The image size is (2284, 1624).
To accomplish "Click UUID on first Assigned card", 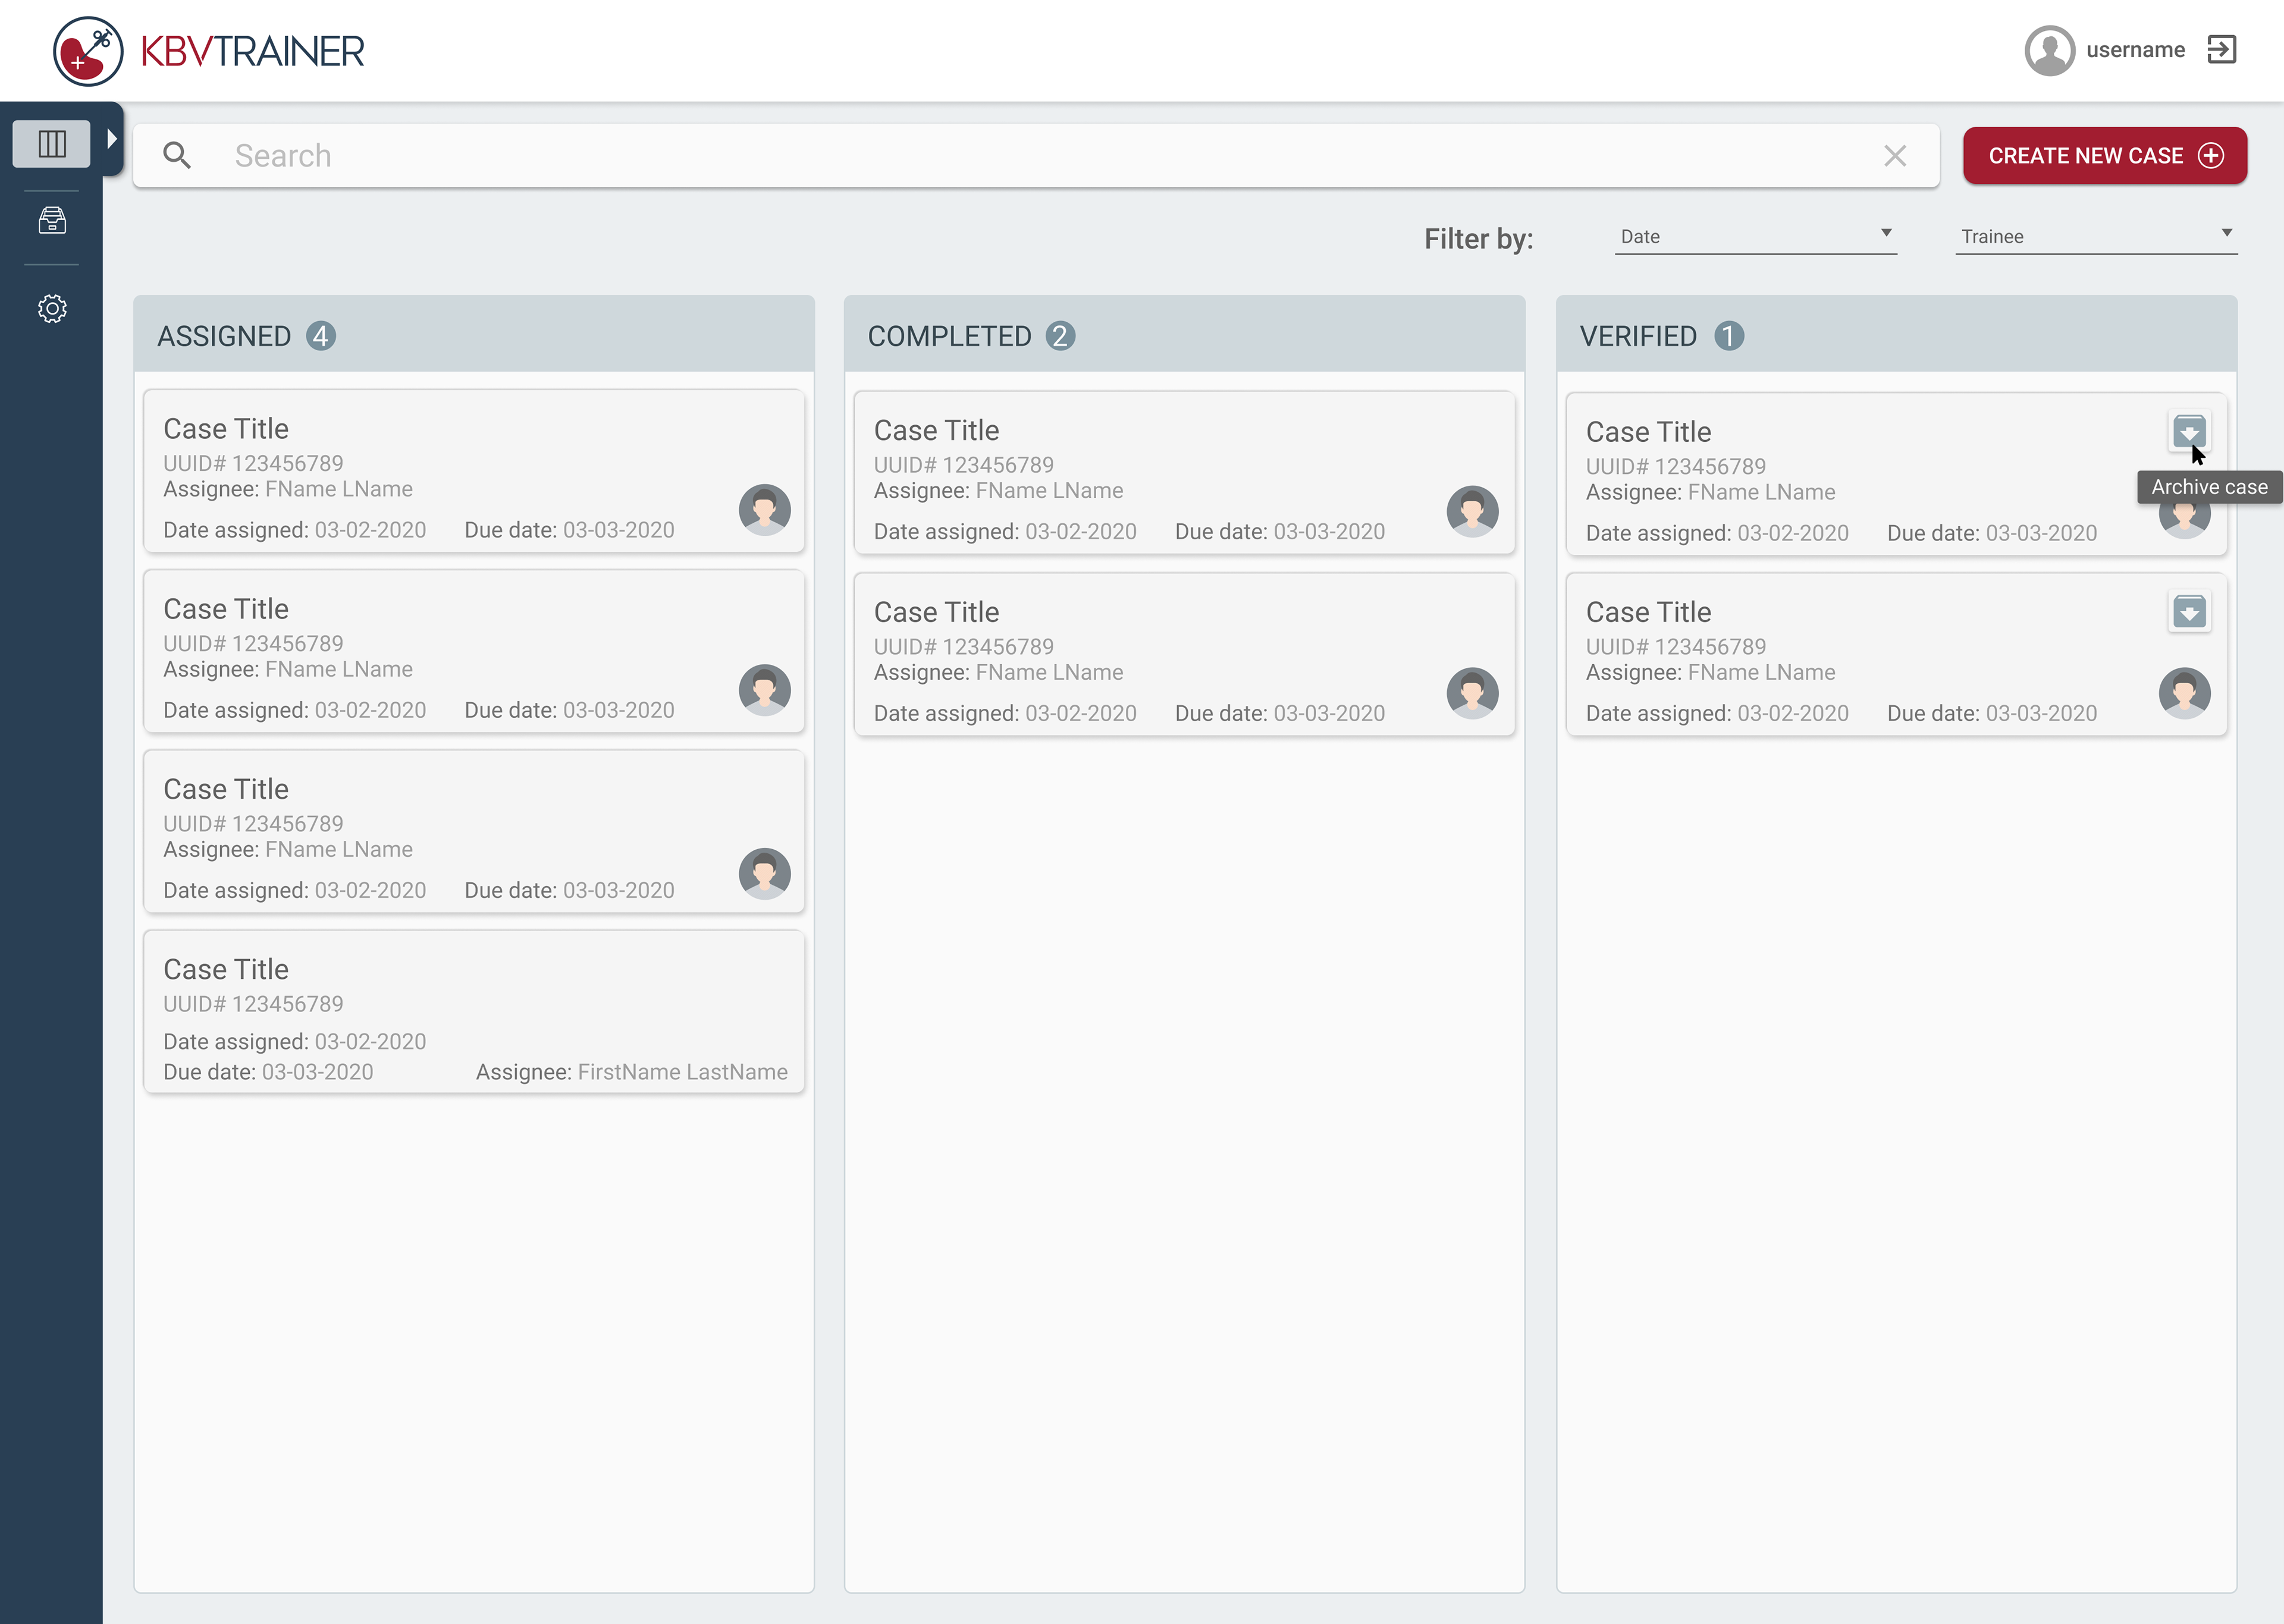I will pyautogui.click(x=253, y=463).
